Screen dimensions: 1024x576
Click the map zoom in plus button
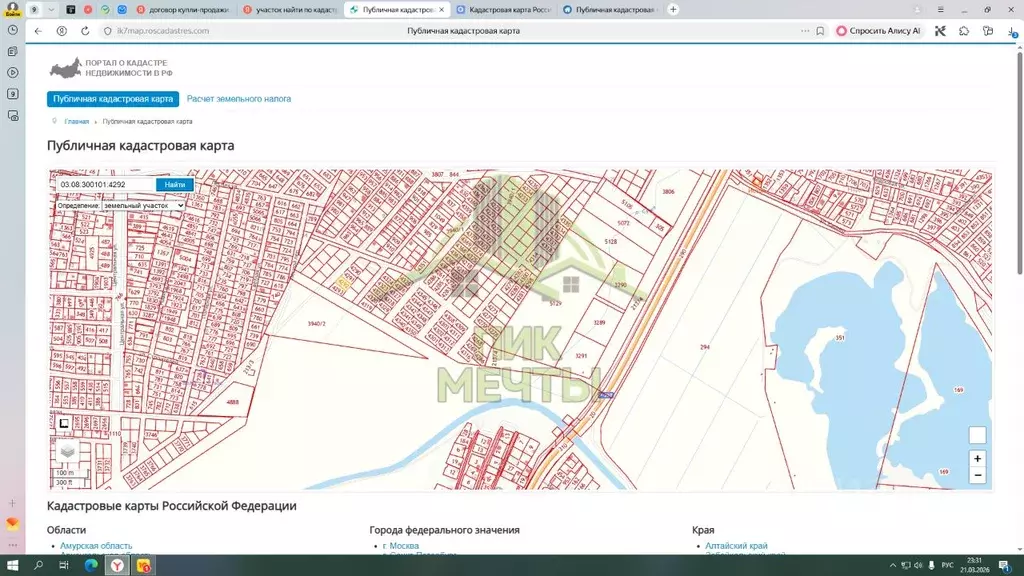(x=977, y=458)
